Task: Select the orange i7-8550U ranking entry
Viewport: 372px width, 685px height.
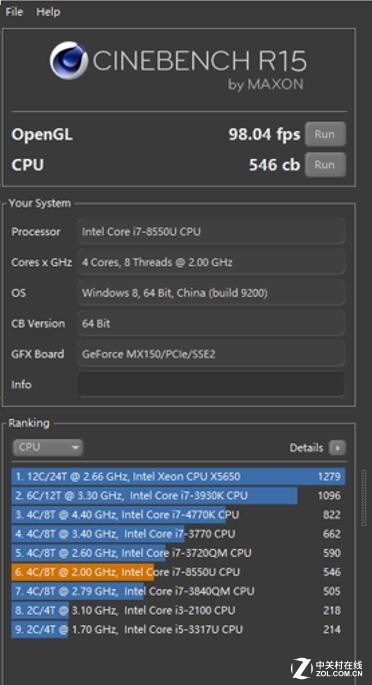Action: [179, 572]
